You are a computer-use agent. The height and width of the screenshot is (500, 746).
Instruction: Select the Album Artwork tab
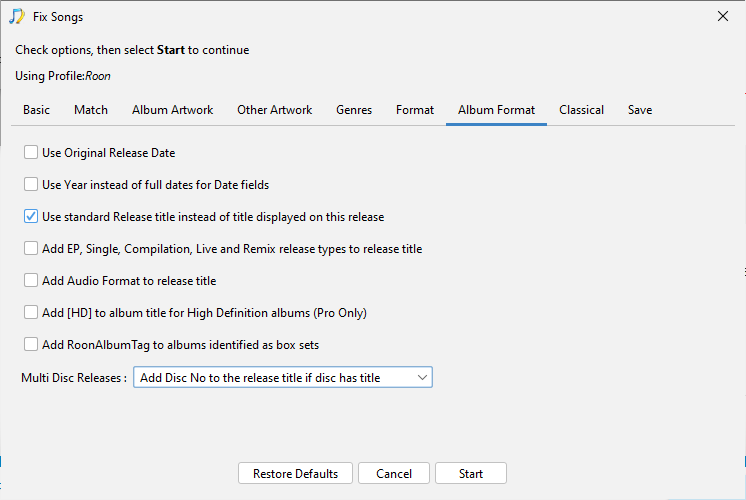coord(172,110)
